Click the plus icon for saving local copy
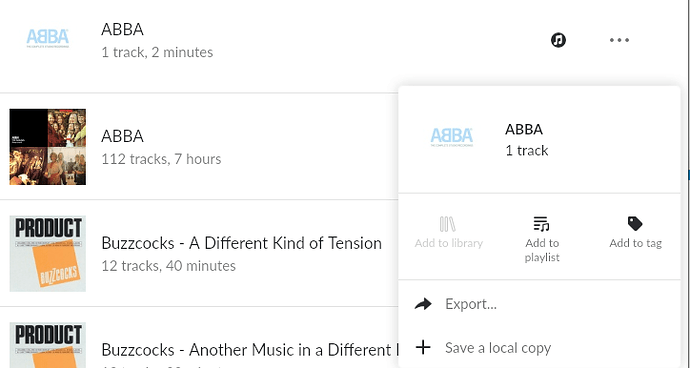Screen dimensions: 690x368 [x=423, y=347]
